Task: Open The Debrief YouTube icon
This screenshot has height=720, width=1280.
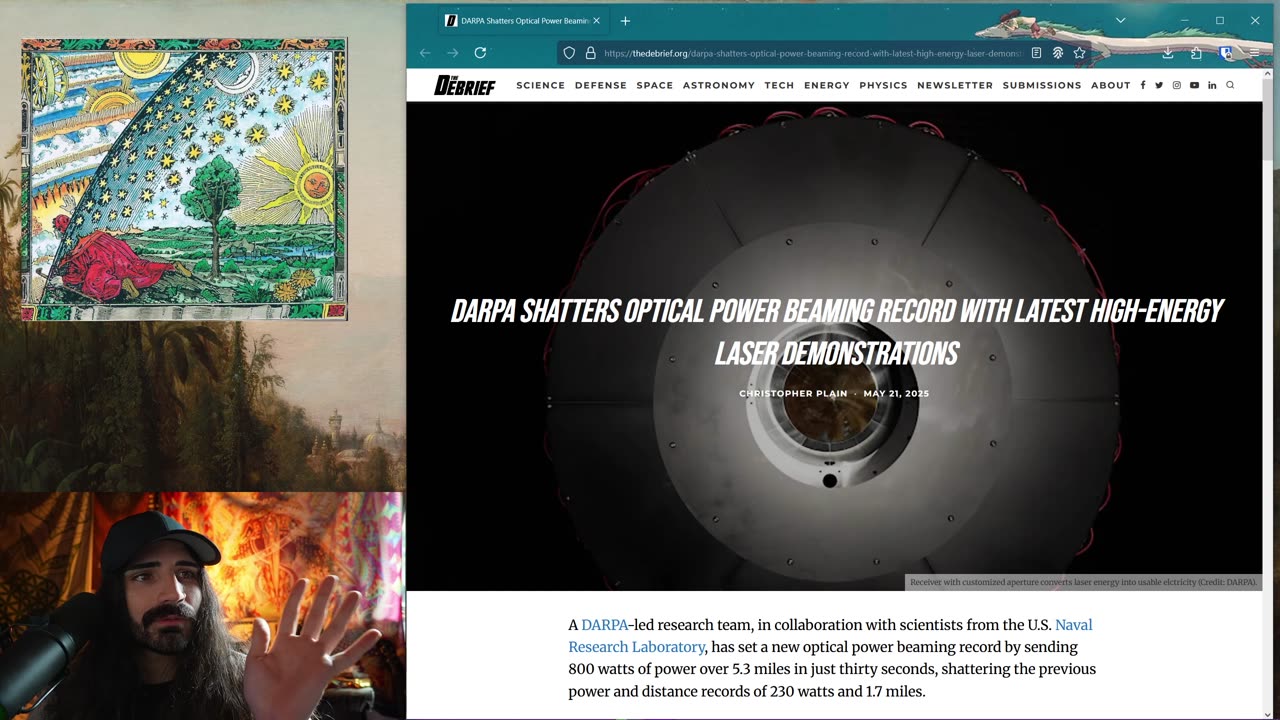Action: (1194, 85)
